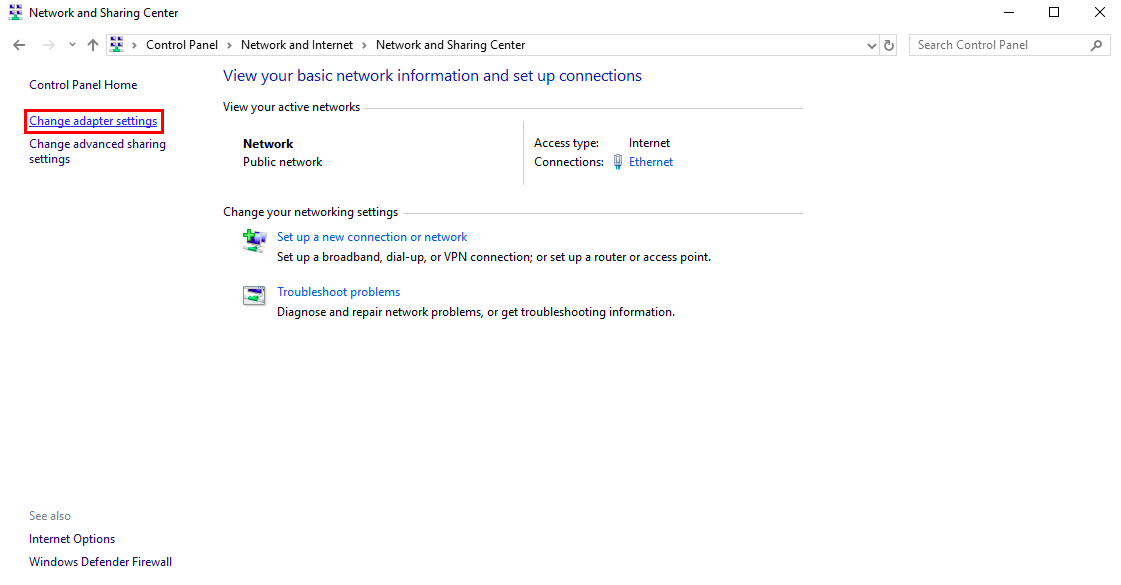The image size is (1121, 585).
Task: Click the Back navigation arrow
Action: click(x=19, y=45)
